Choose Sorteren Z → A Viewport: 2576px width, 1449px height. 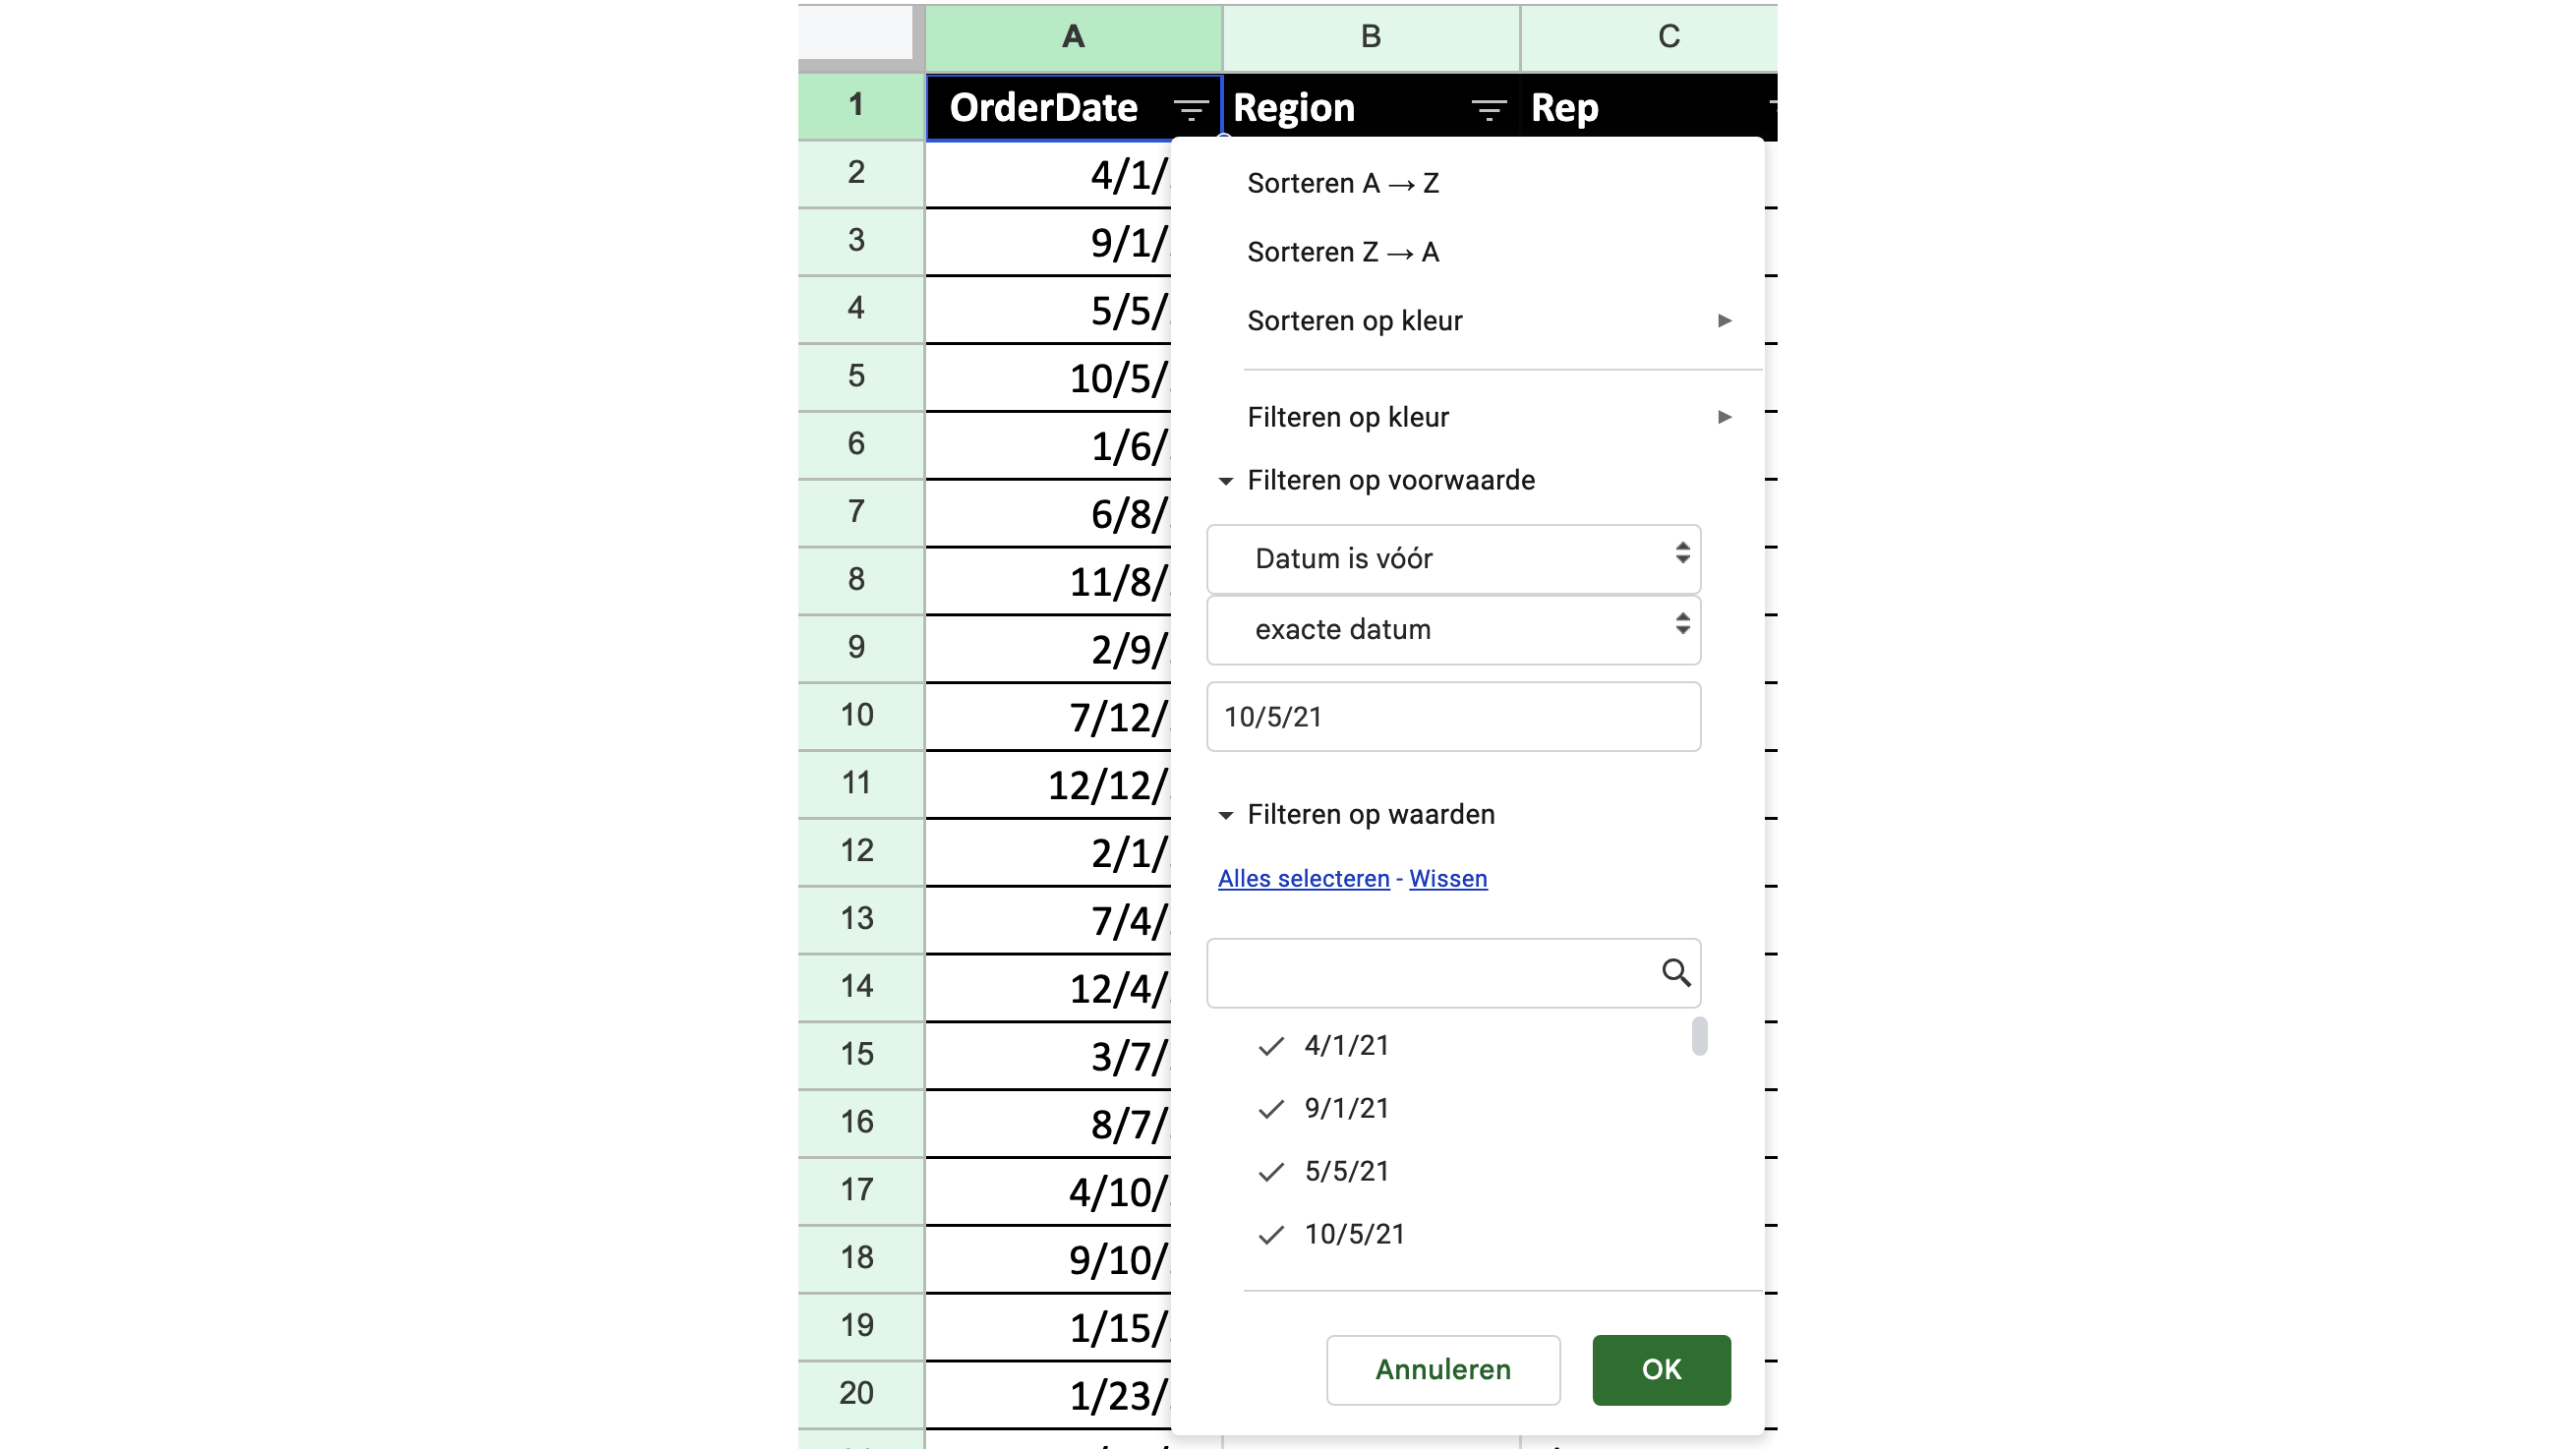pyautogui.click(x=1342, y=253)
